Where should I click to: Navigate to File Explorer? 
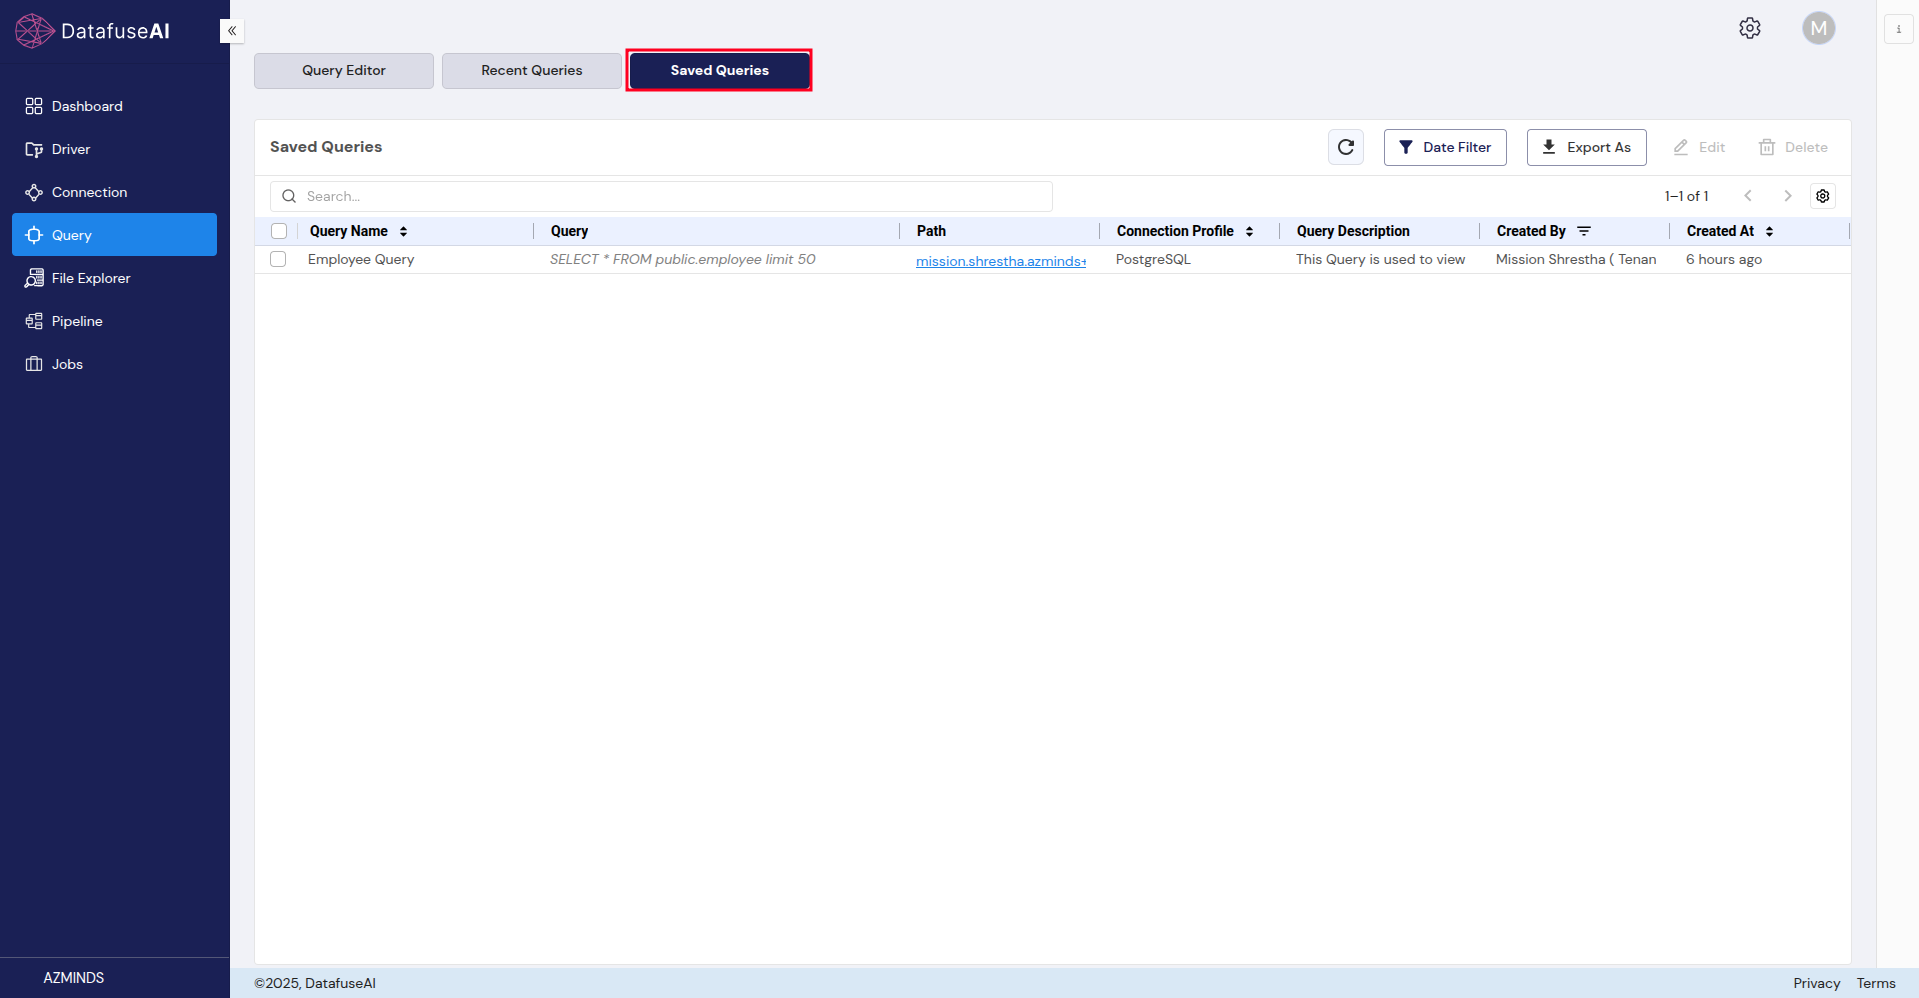click(91, 278)
